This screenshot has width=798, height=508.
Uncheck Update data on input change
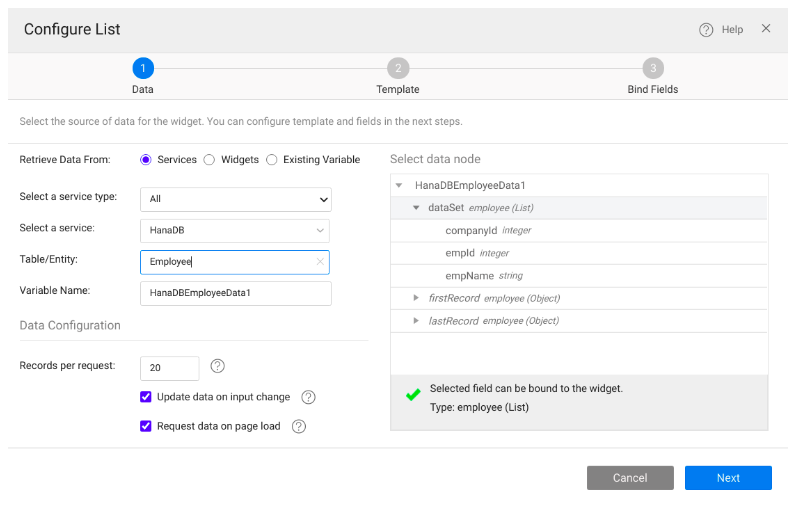click(146, 397)
